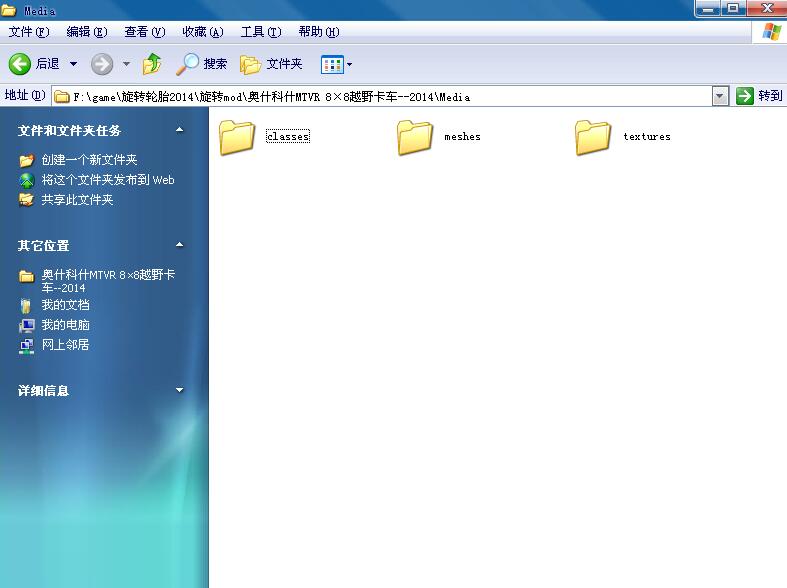Open the 工具(T) menu
This screenshot has width=787, height=588.
click(x=261, y=32)
